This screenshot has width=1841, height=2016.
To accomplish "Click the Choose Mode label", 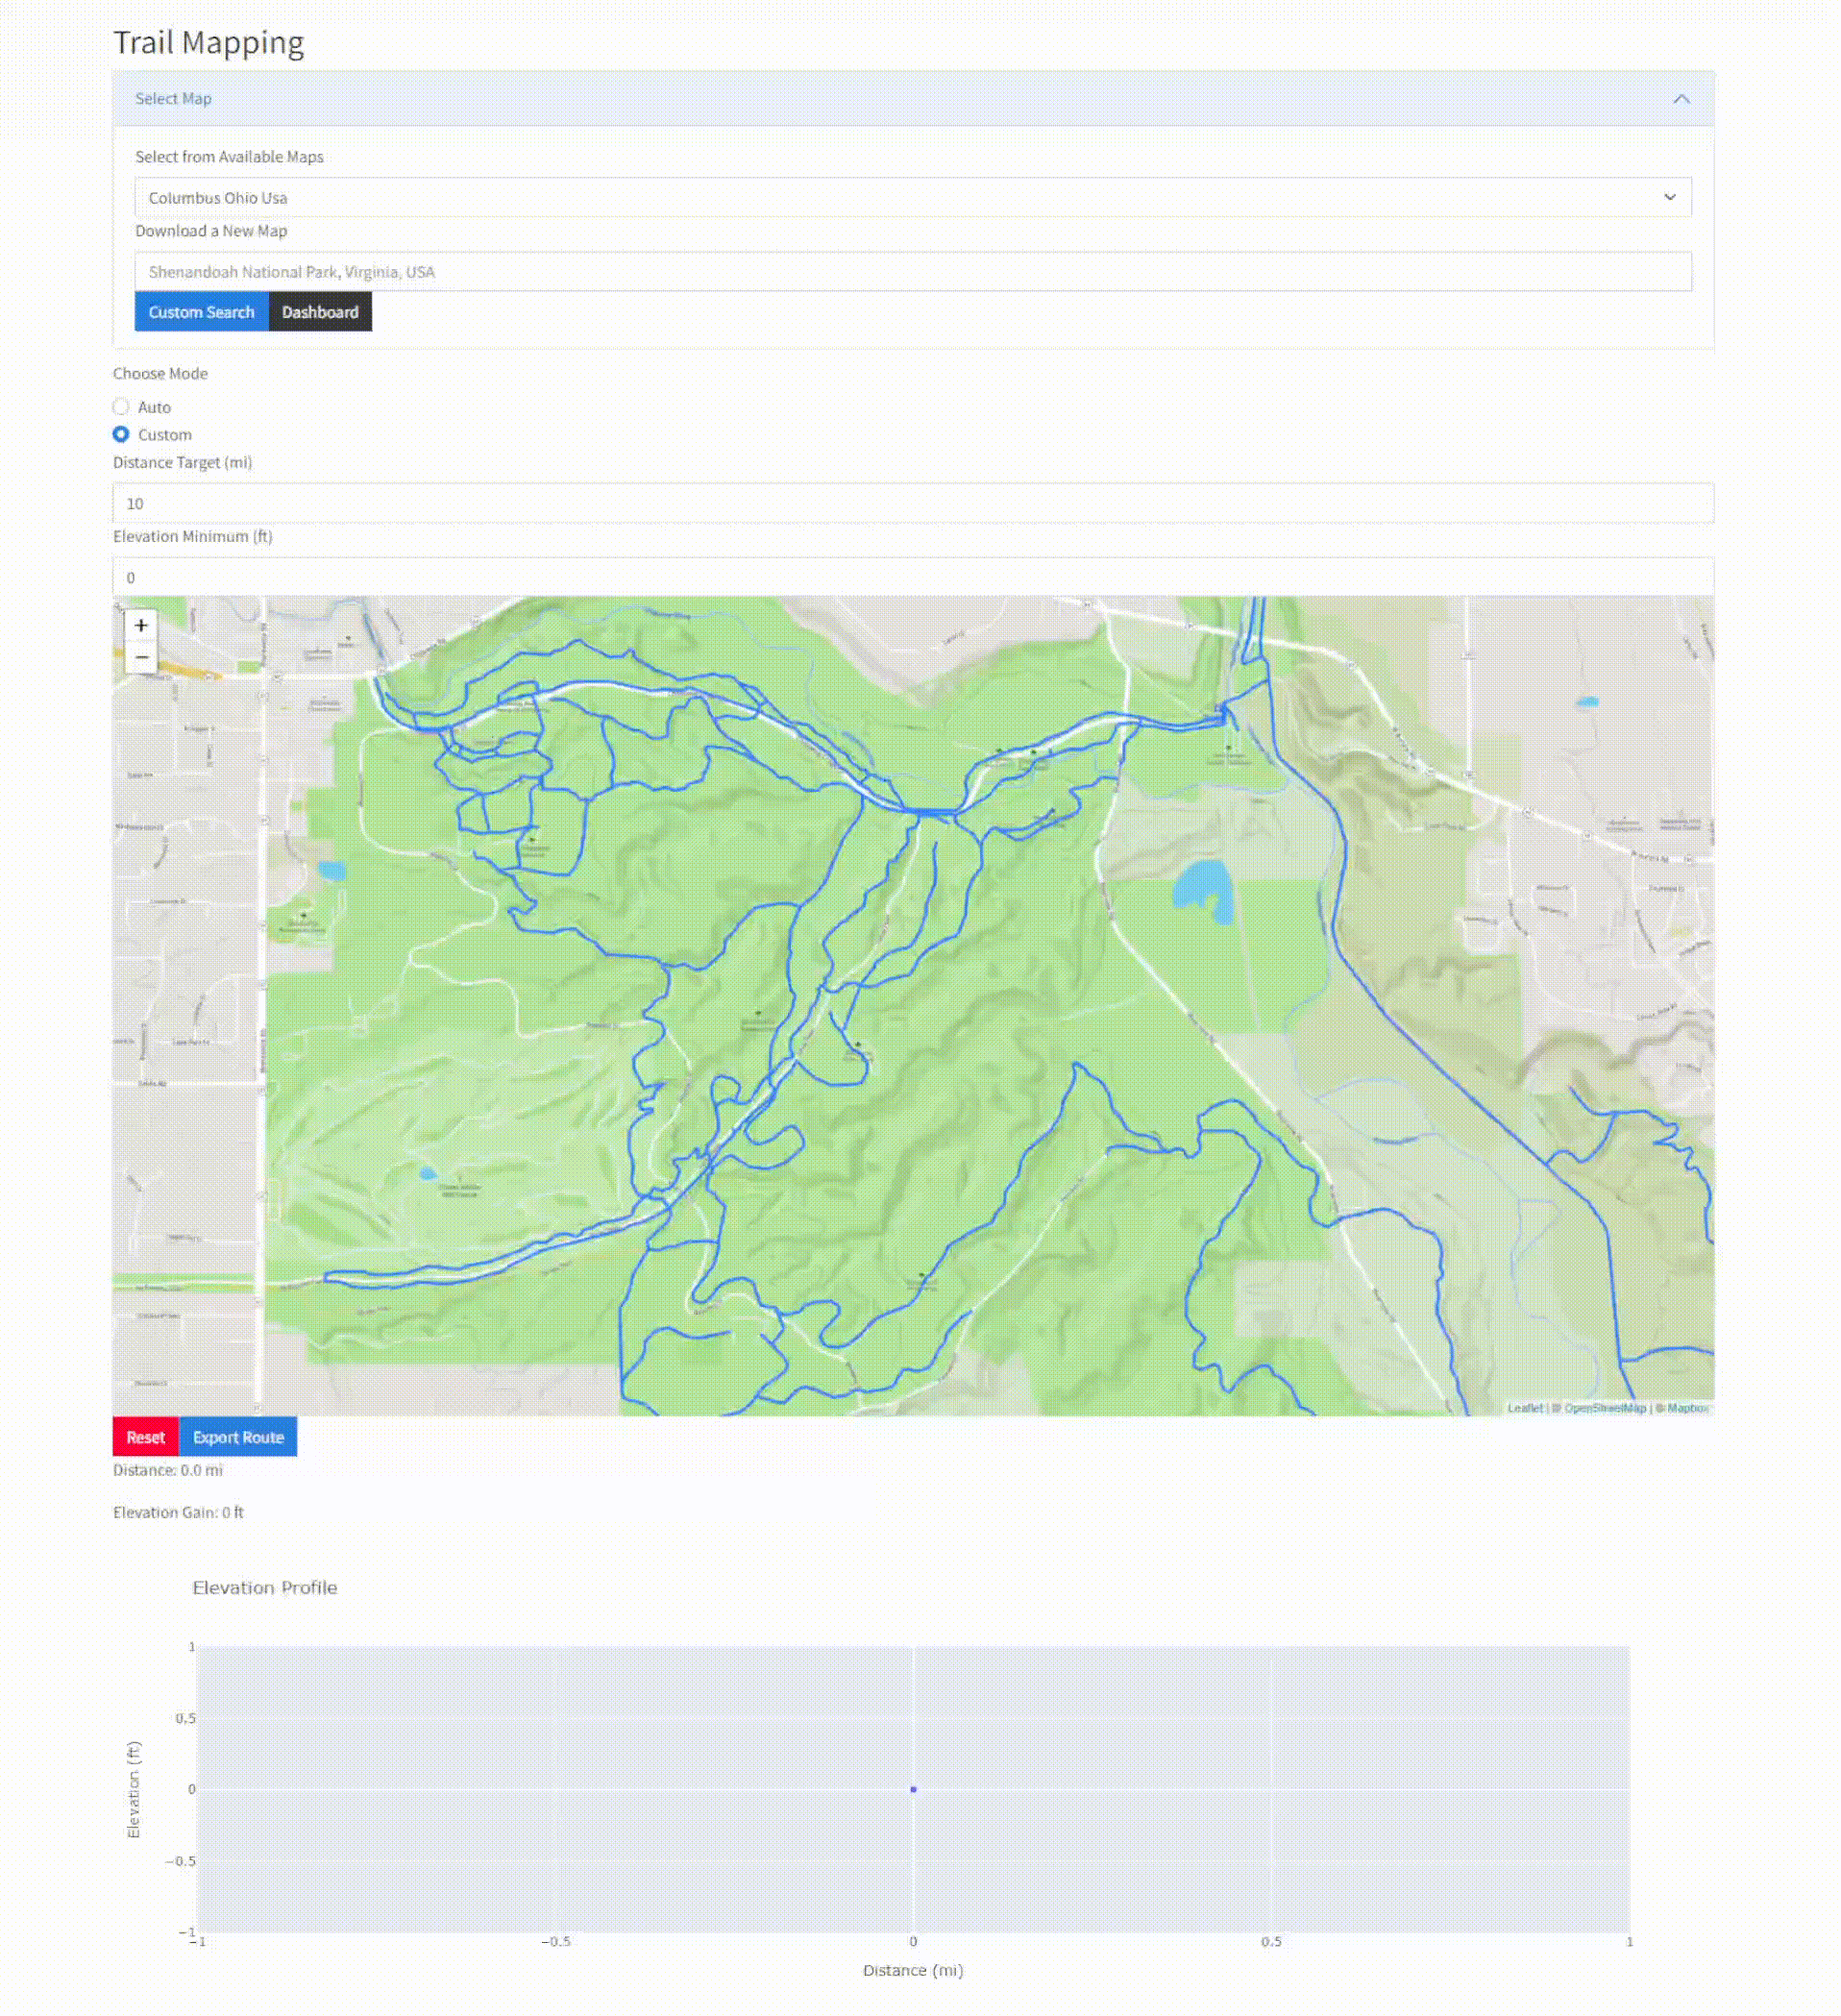I will point(160,373).
